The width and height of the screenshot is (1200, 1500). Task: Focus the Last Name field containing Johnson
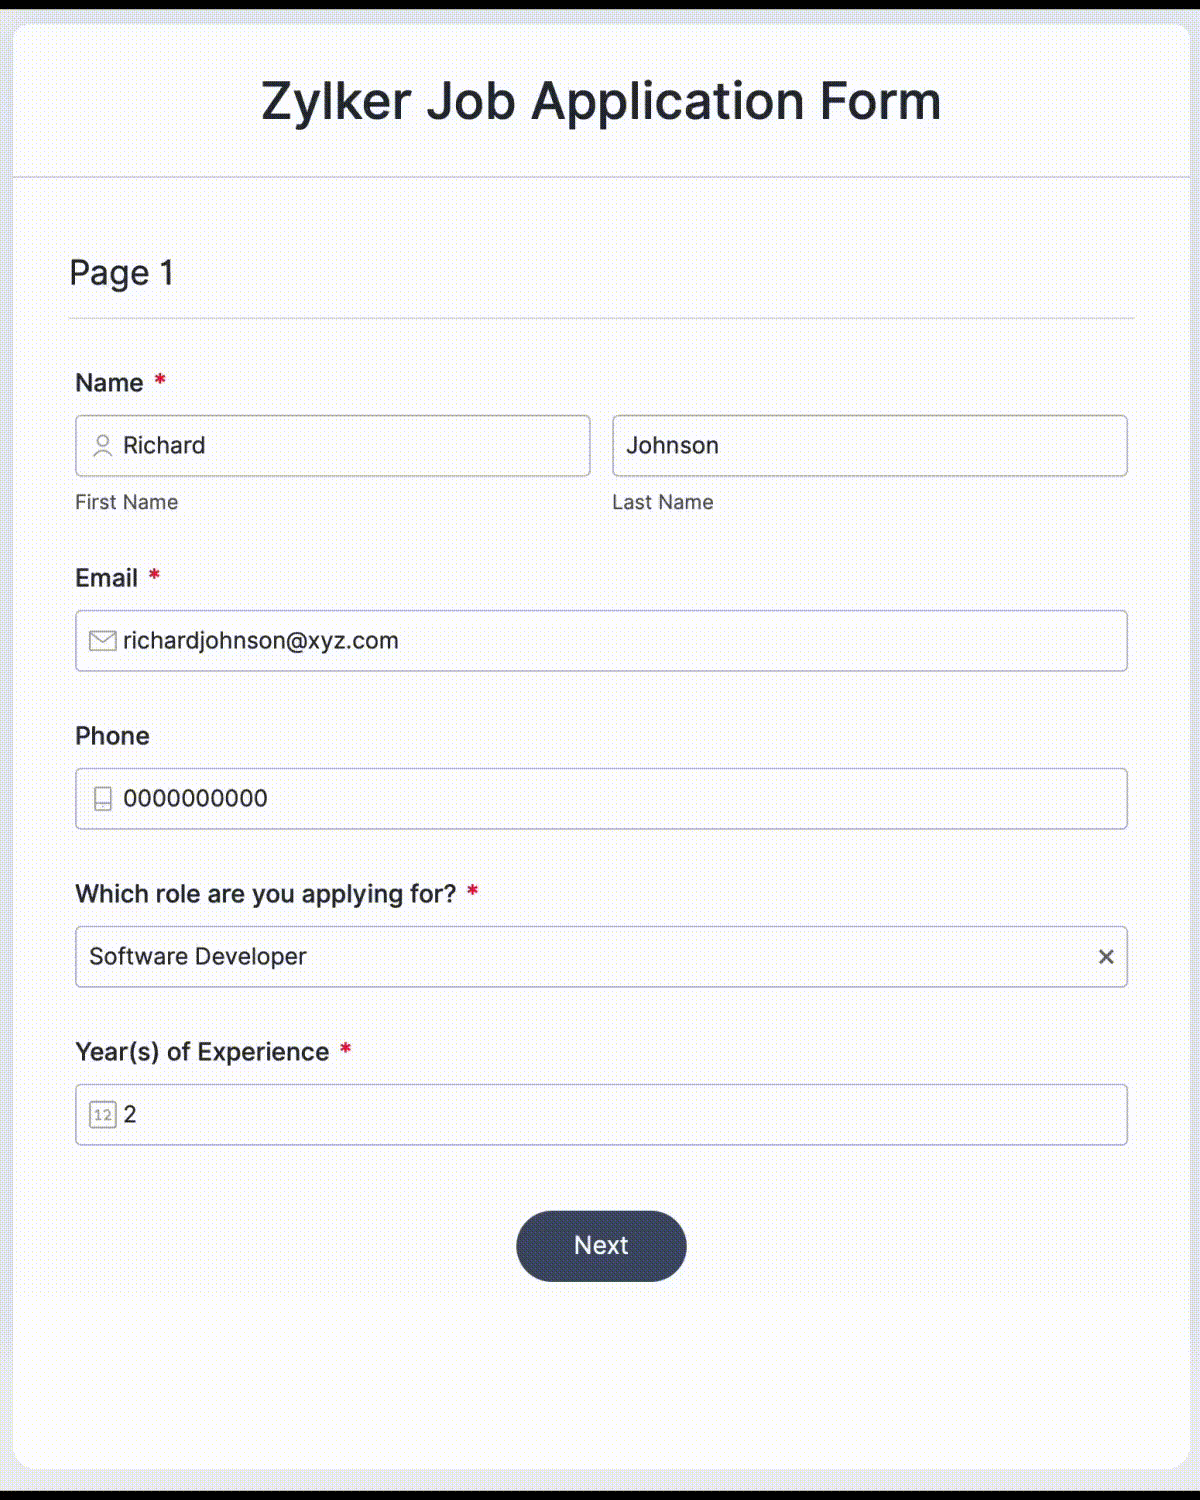pyautogui.click(x=869, y=446)
